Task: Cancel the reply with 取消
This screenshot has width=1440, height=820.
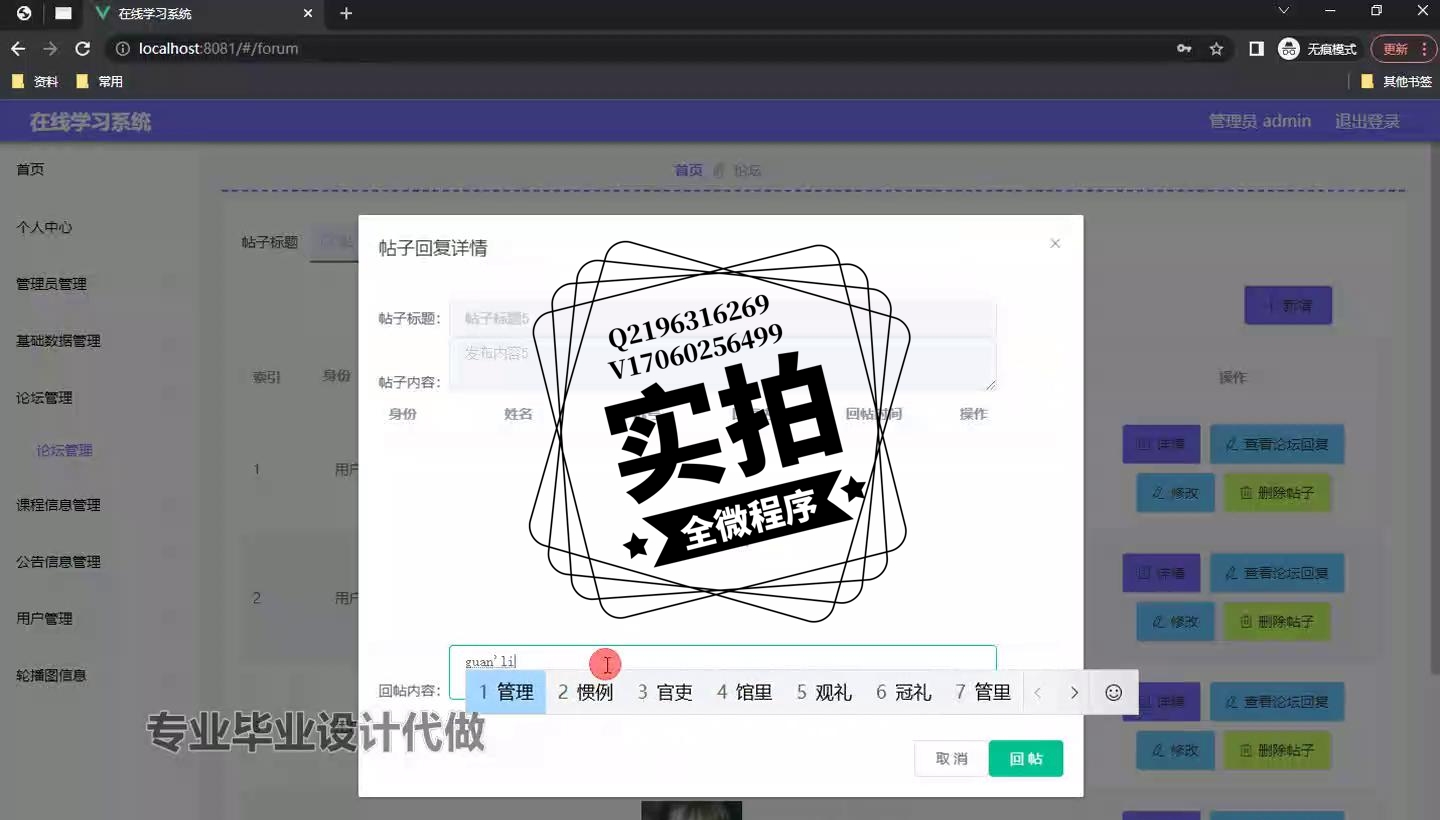Action: (x=951, y=759)
